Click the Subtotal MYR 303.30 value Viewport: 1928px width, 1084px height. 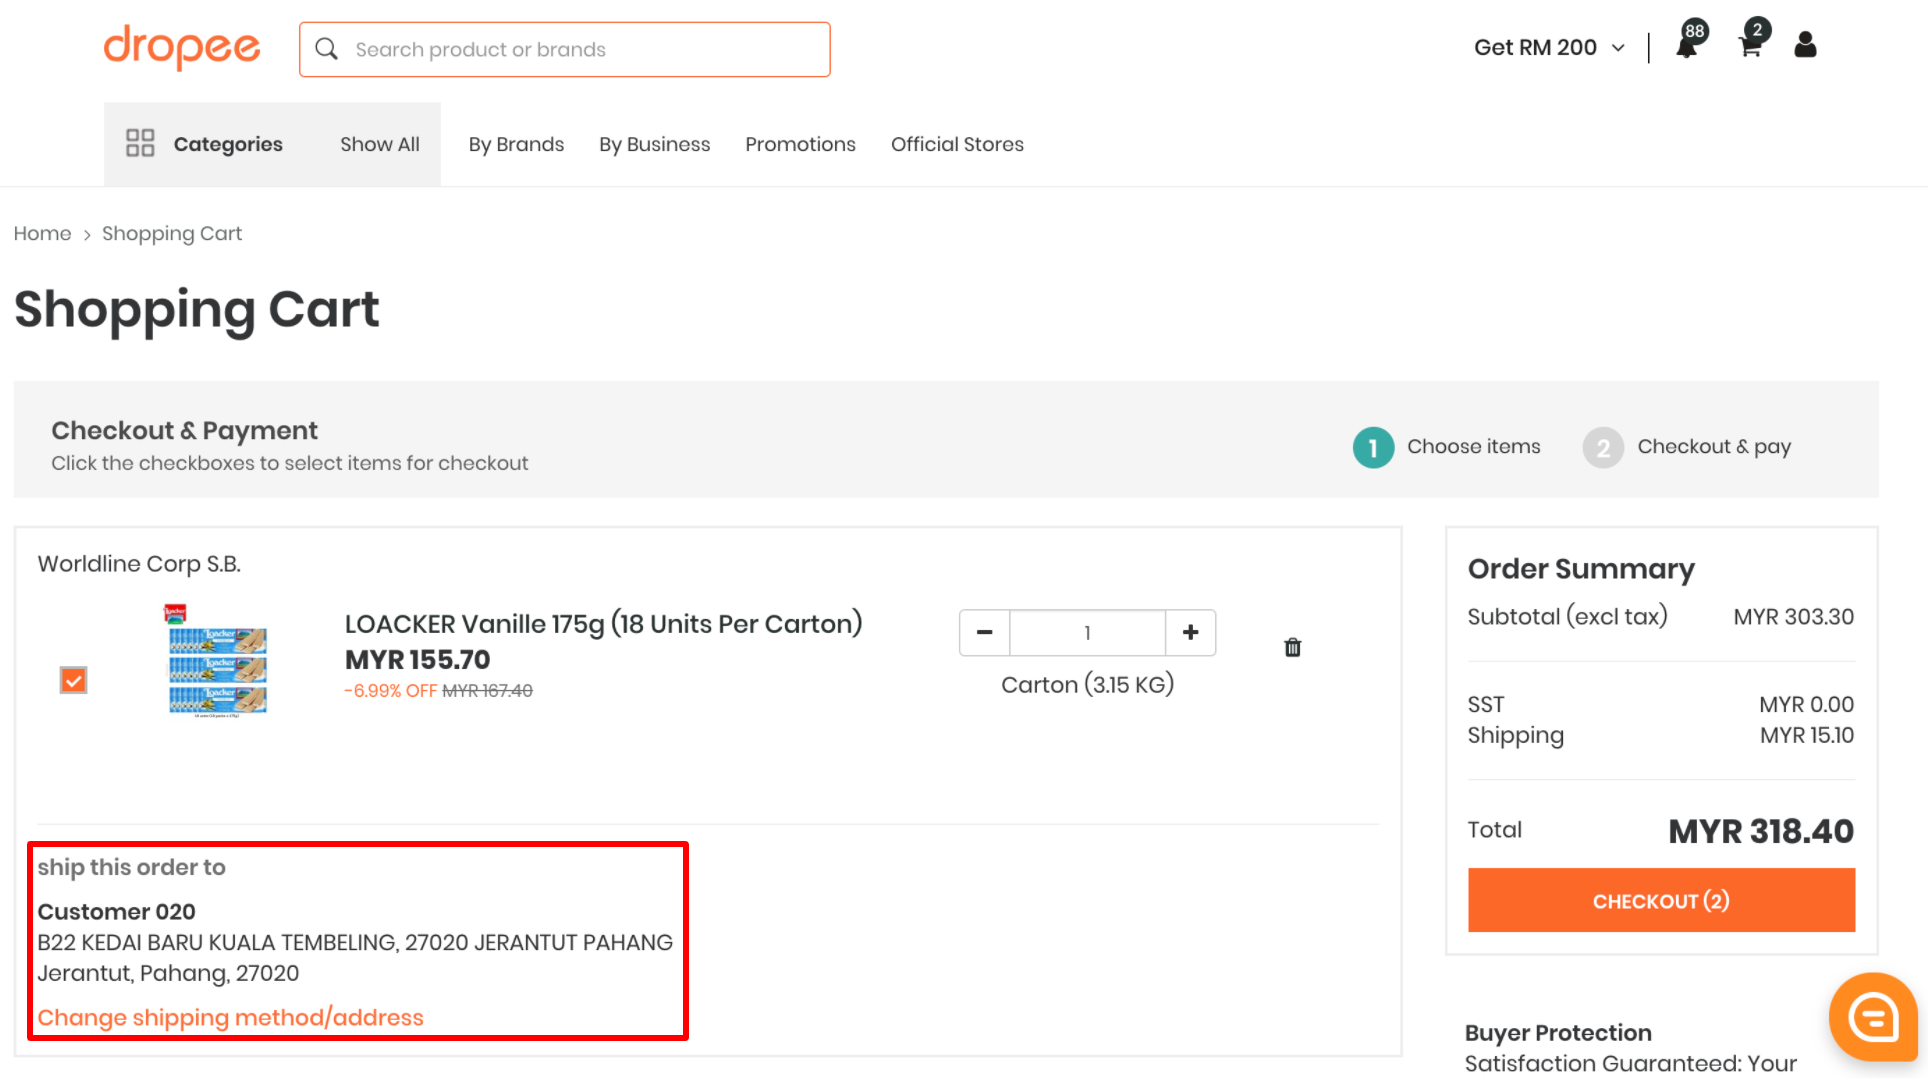click(1793, 617)
